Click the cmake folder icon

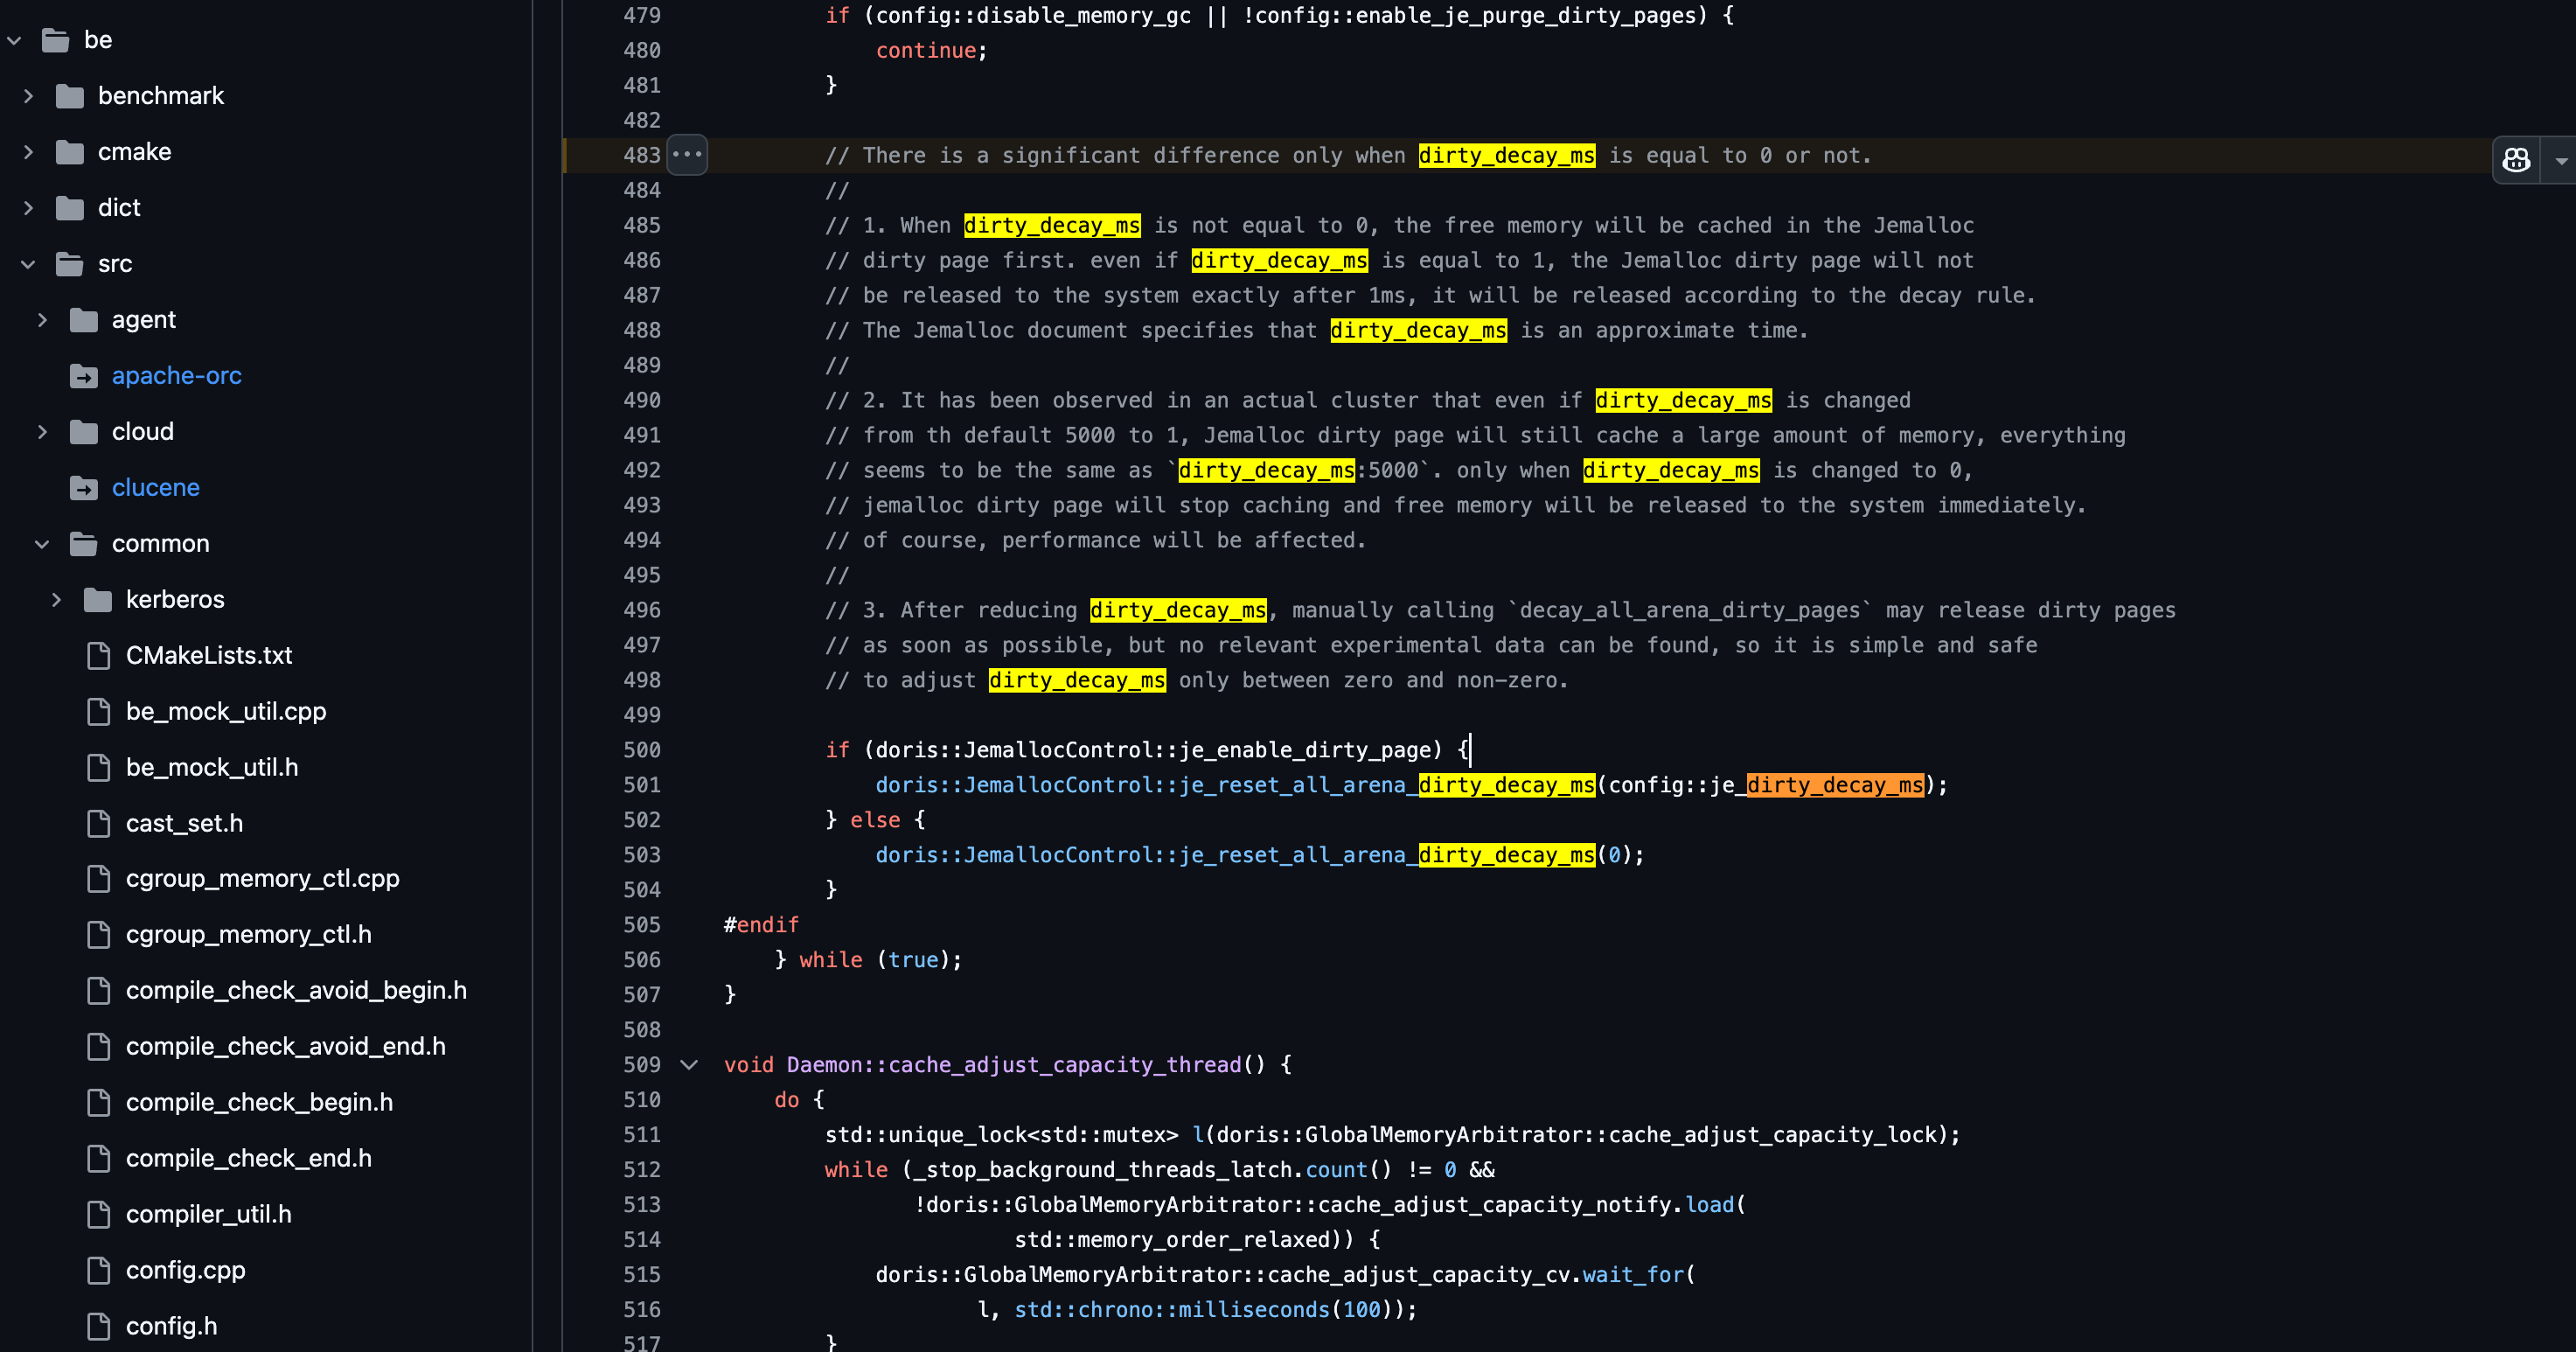70,152
